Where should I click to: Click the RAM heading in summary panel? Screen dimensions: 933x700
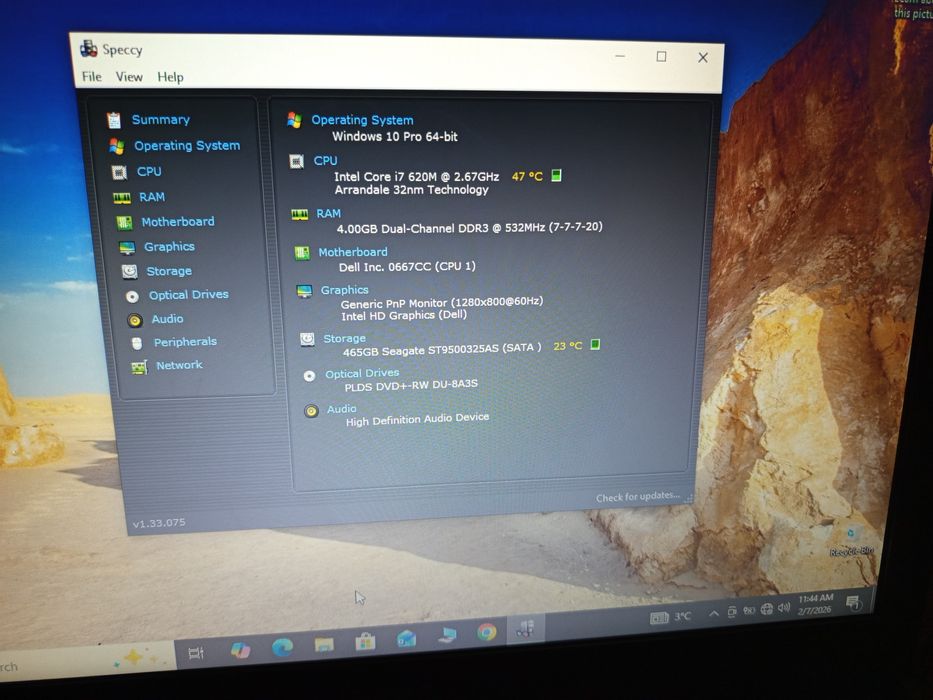point(328,213)
